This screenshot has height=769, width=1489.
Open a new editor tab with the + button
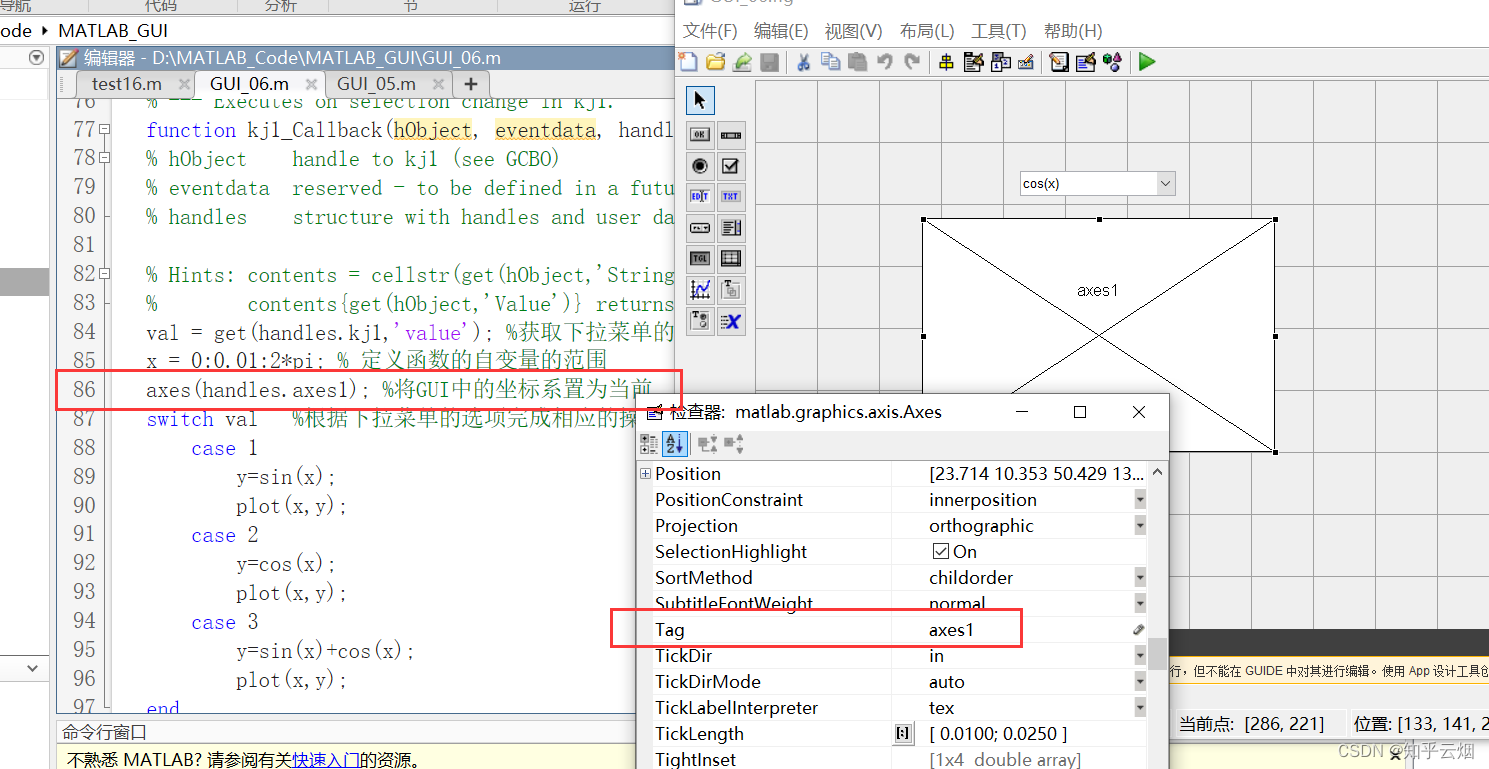[x=470, y=84]
